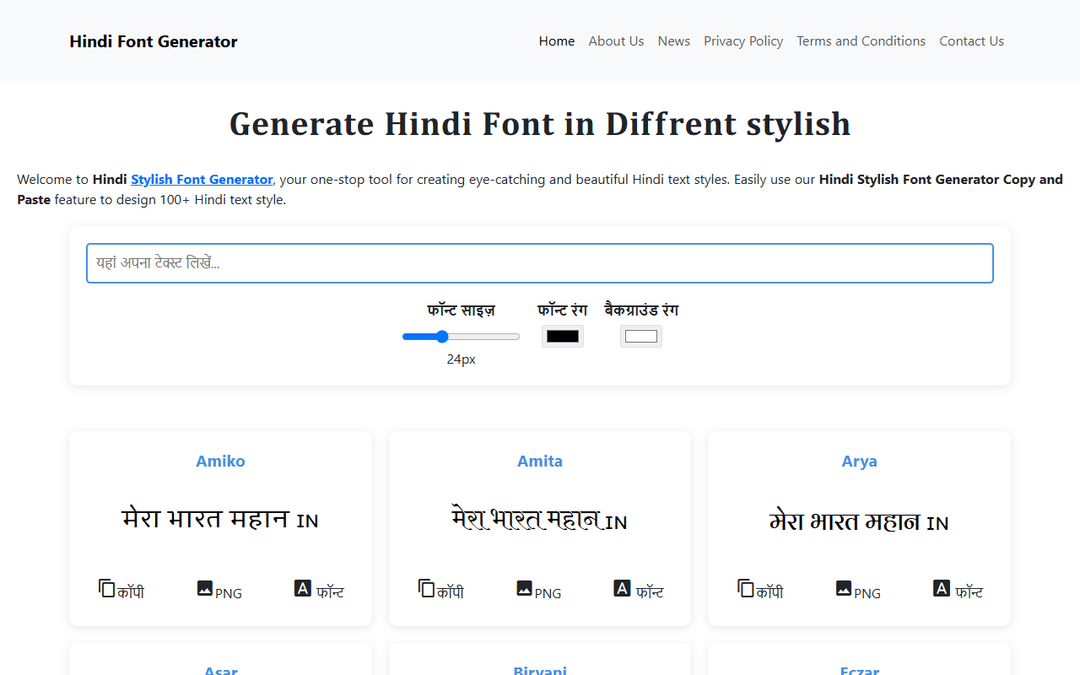This screenshot has height=675, width=1080.
Task: Click the फॉन्ट साइज़ label
Action: pyautogui.click(x=461, y=310)
